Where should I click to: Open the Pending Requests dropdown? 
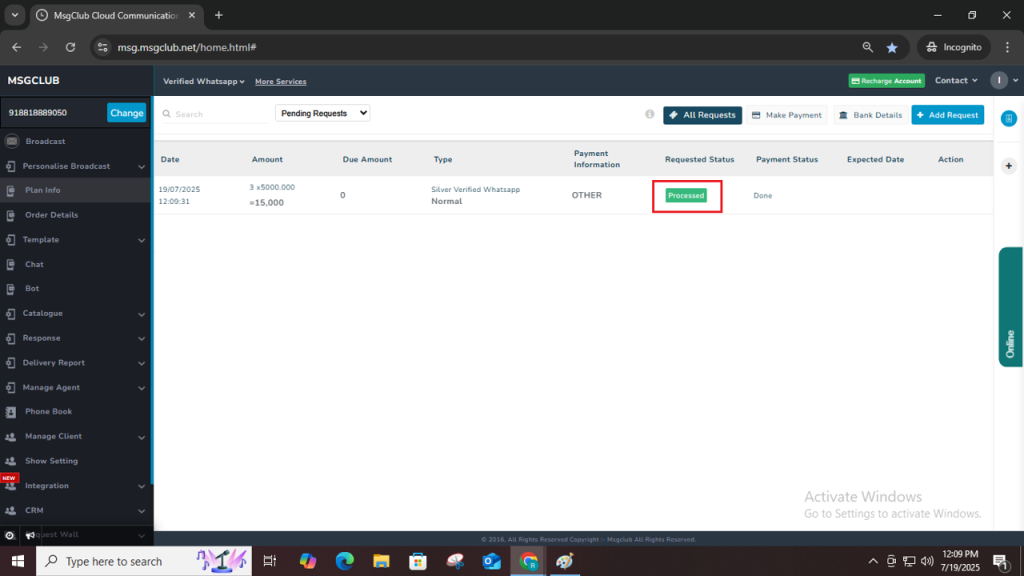coord(323,113)
